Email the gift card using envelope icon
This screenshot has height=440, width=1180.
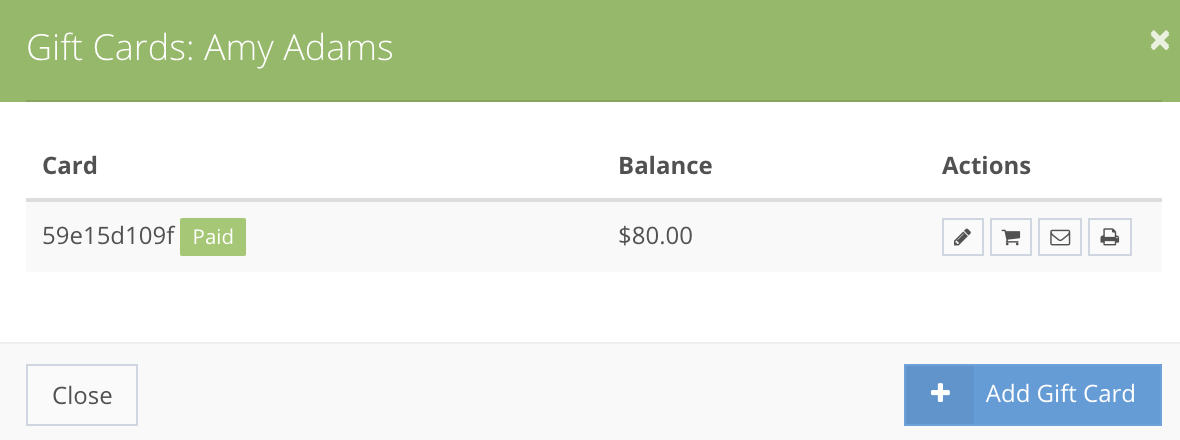pos(1060,237)
